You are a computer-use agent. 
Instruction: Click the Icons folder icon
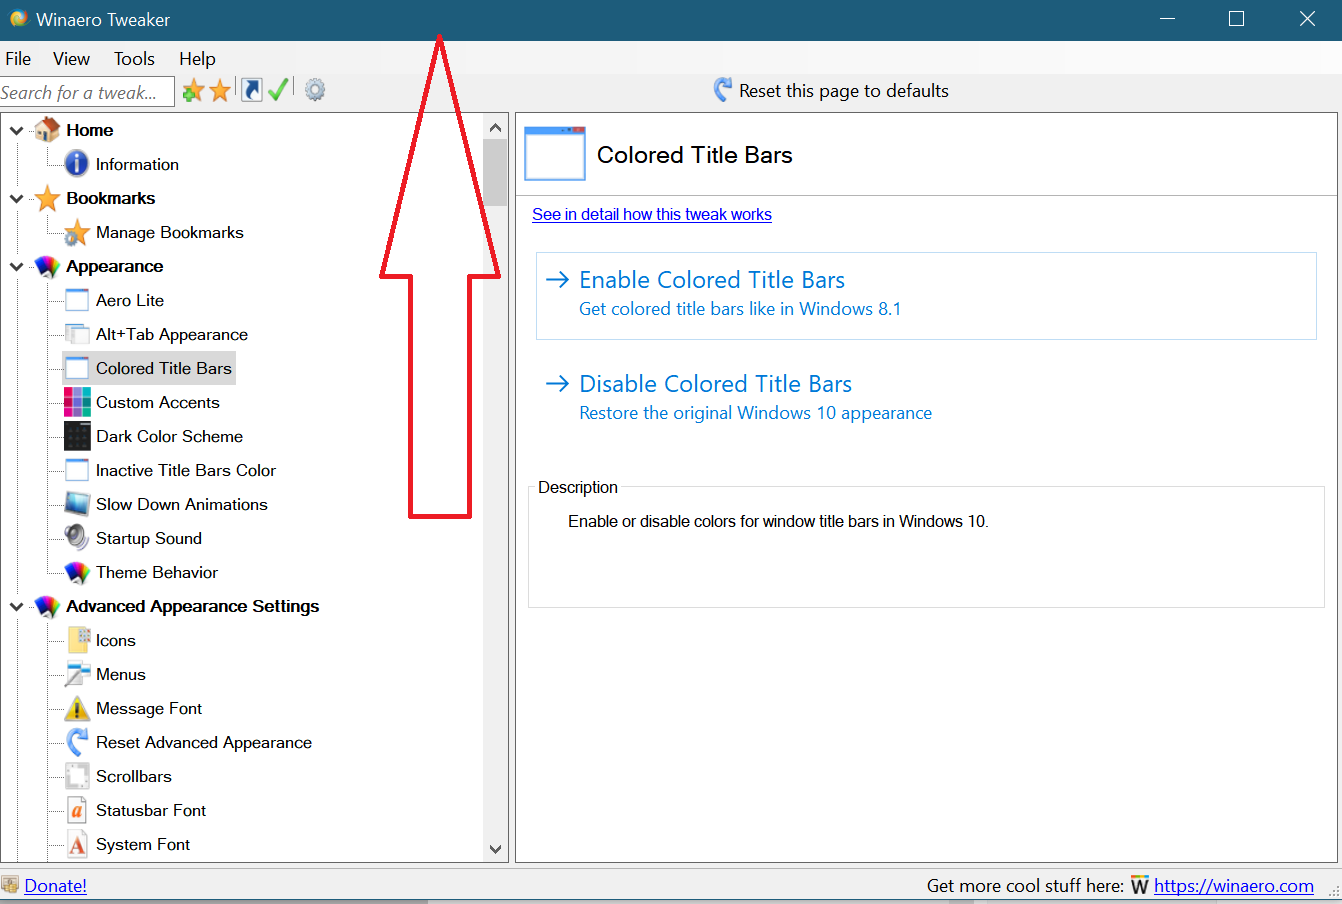[77, 640]
